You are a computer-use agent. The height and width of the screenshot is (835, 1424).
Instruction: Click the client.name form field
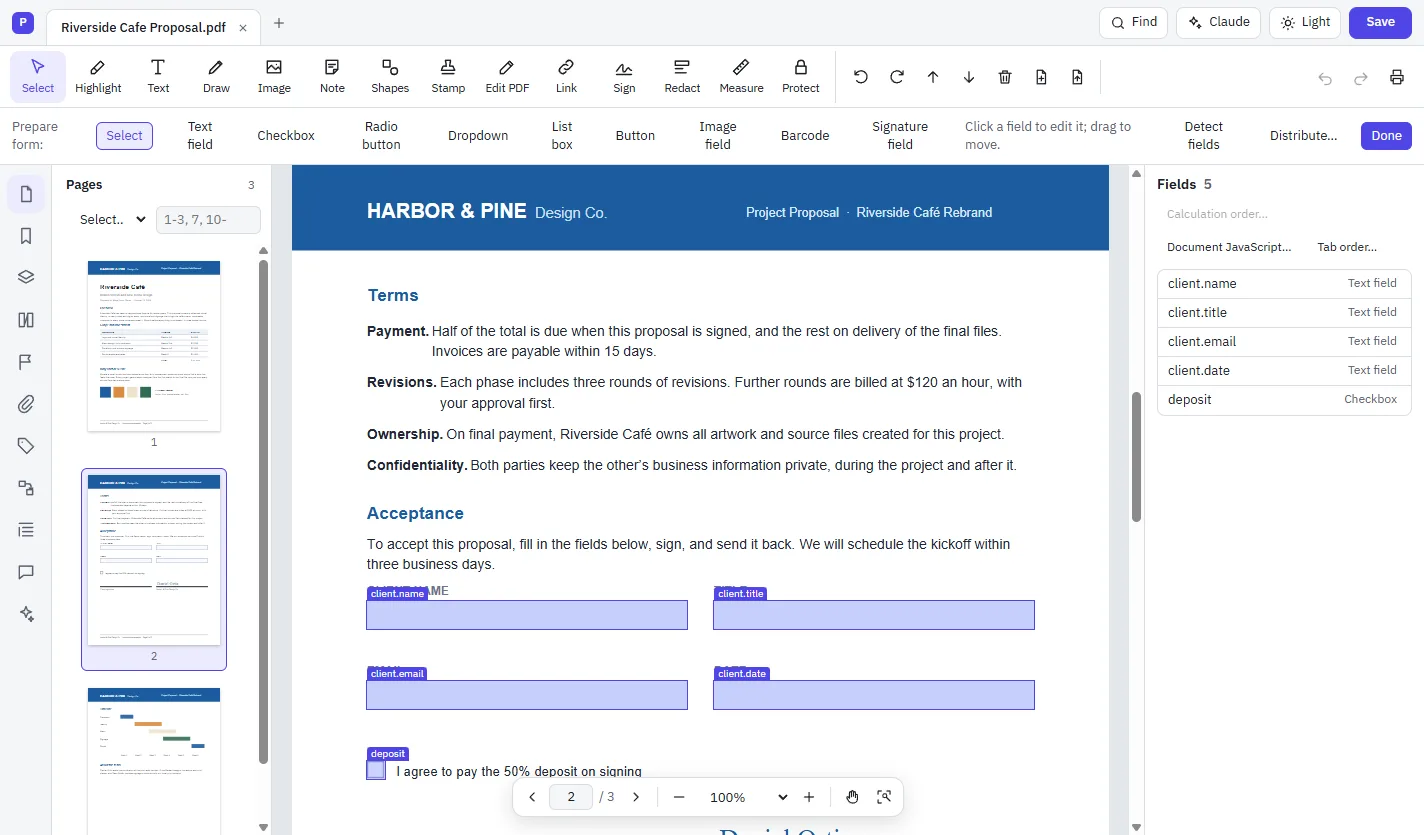(527, 615)
